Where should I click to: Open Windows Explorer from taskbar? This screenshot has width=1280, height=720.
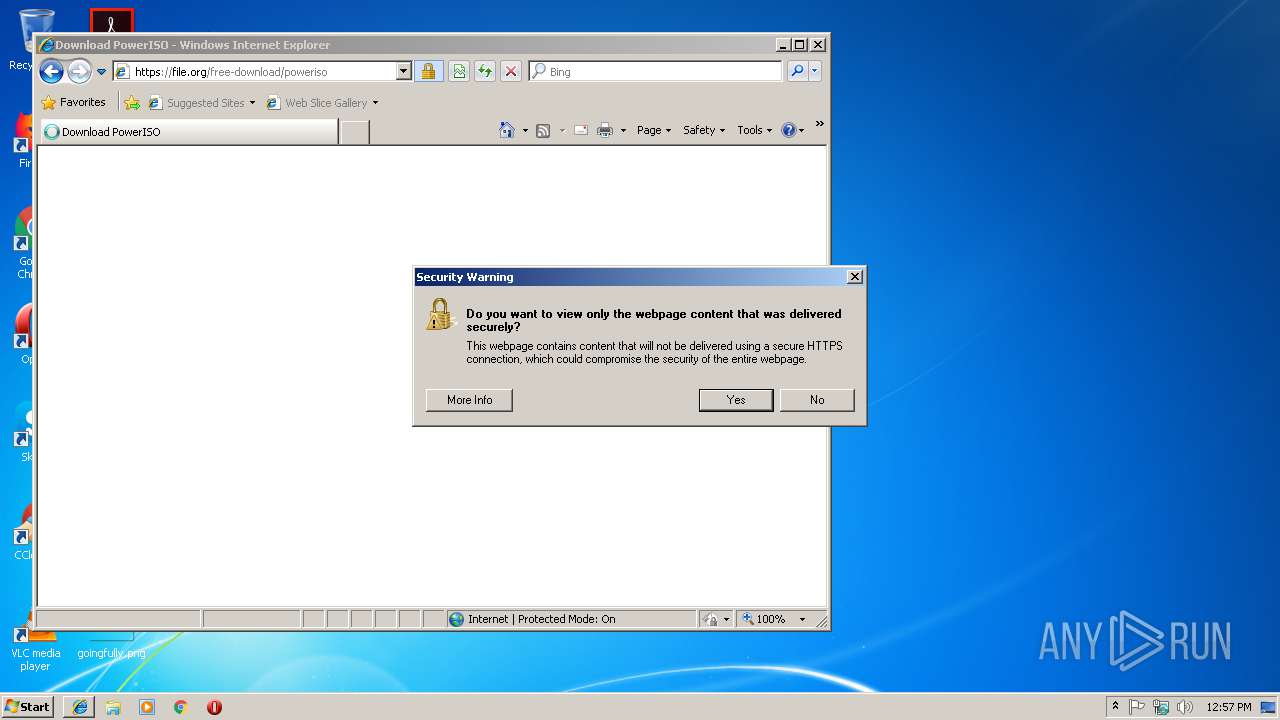(x=113, y=707)
